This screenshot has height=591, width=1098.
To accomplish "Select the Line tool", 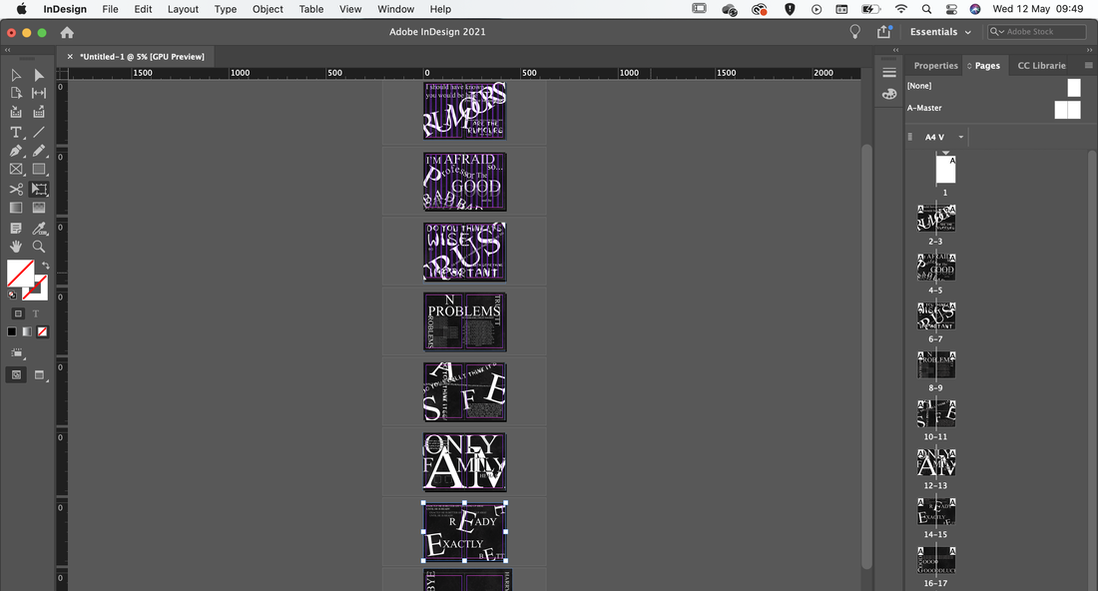I will point(39,132).
